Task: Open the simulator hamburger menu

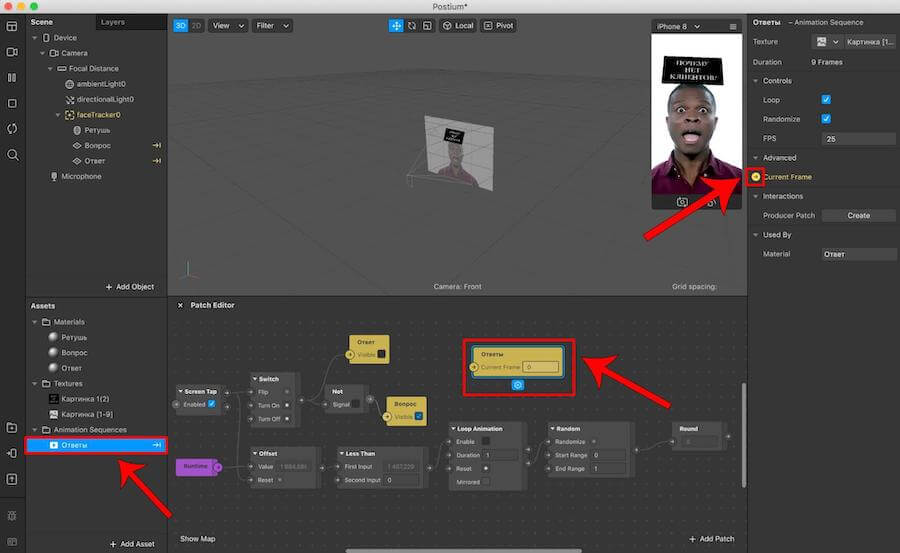Action: pyautogui.click(x=733, y=26)
